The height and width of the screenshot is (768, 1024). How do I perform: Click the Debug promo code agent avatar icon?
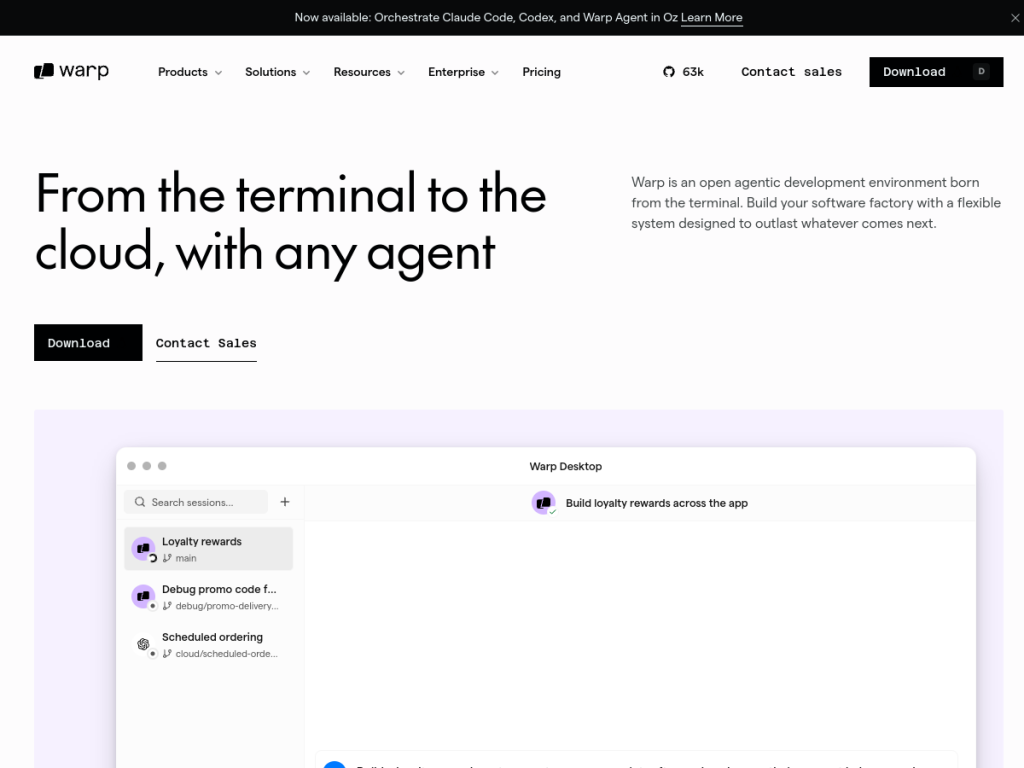pos(143,596)
